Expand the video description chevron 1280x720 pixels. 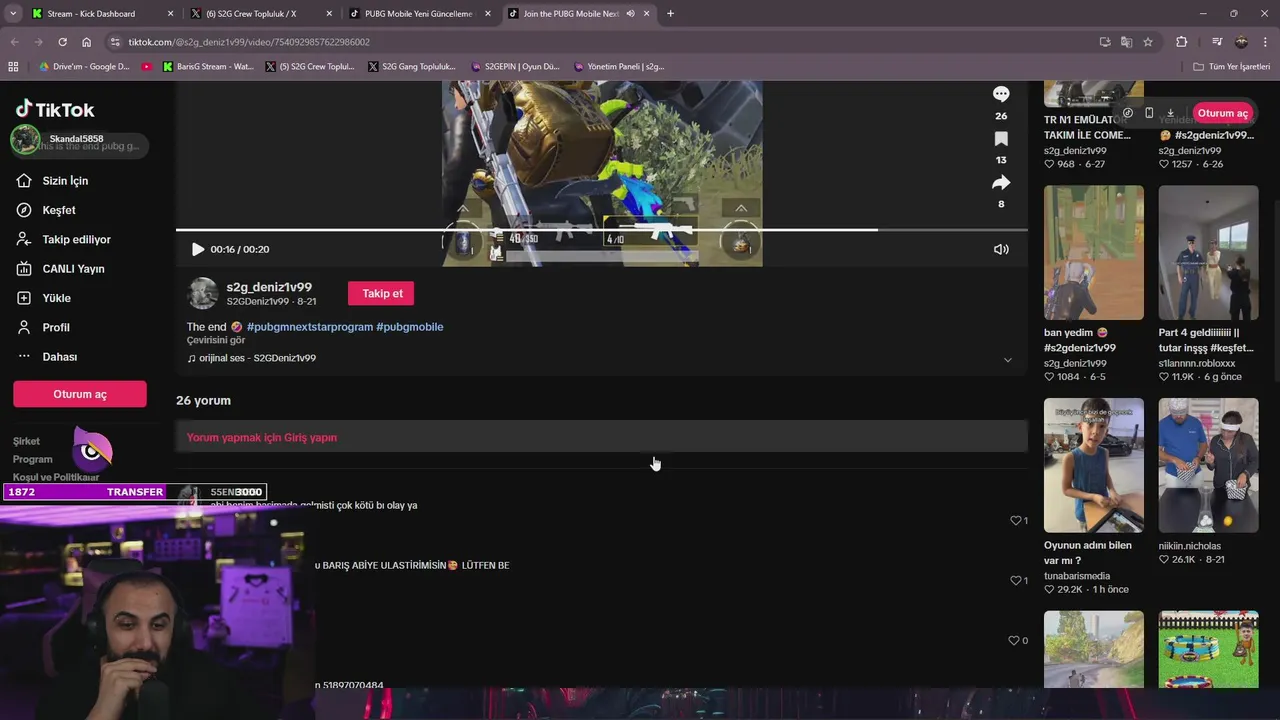(1007, 360)
